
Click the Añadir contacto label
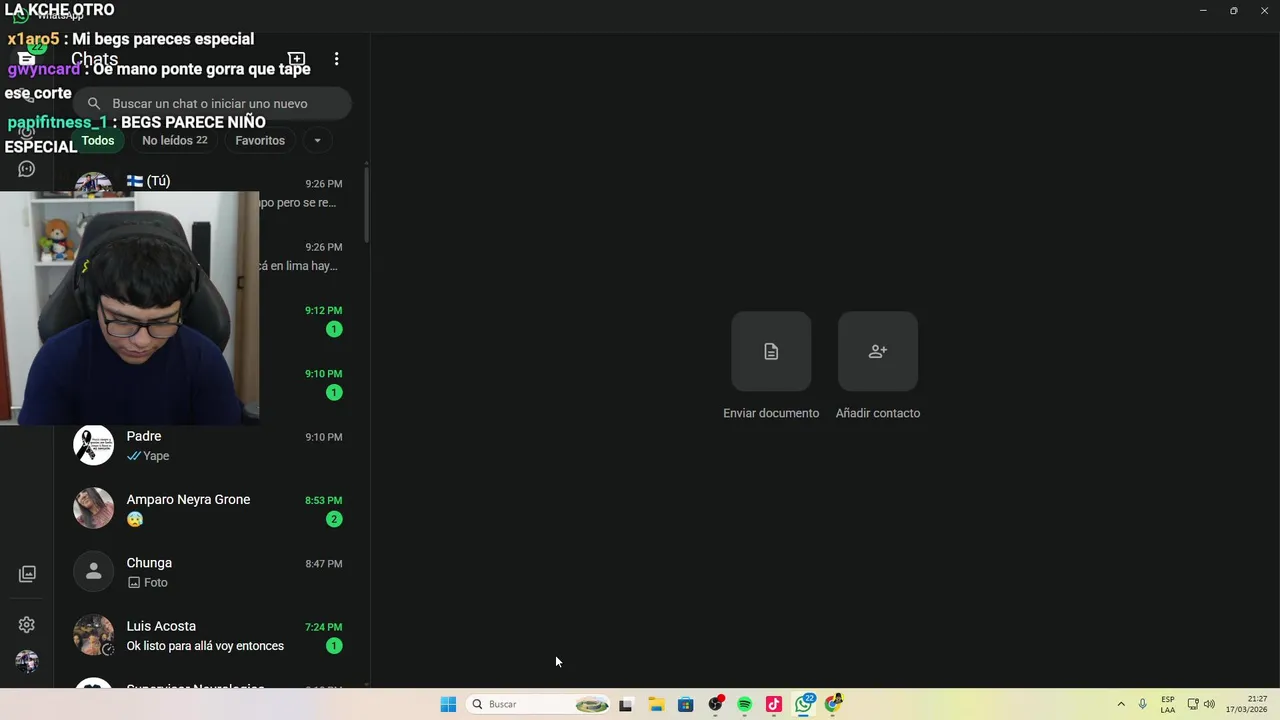tap(878, 413)
